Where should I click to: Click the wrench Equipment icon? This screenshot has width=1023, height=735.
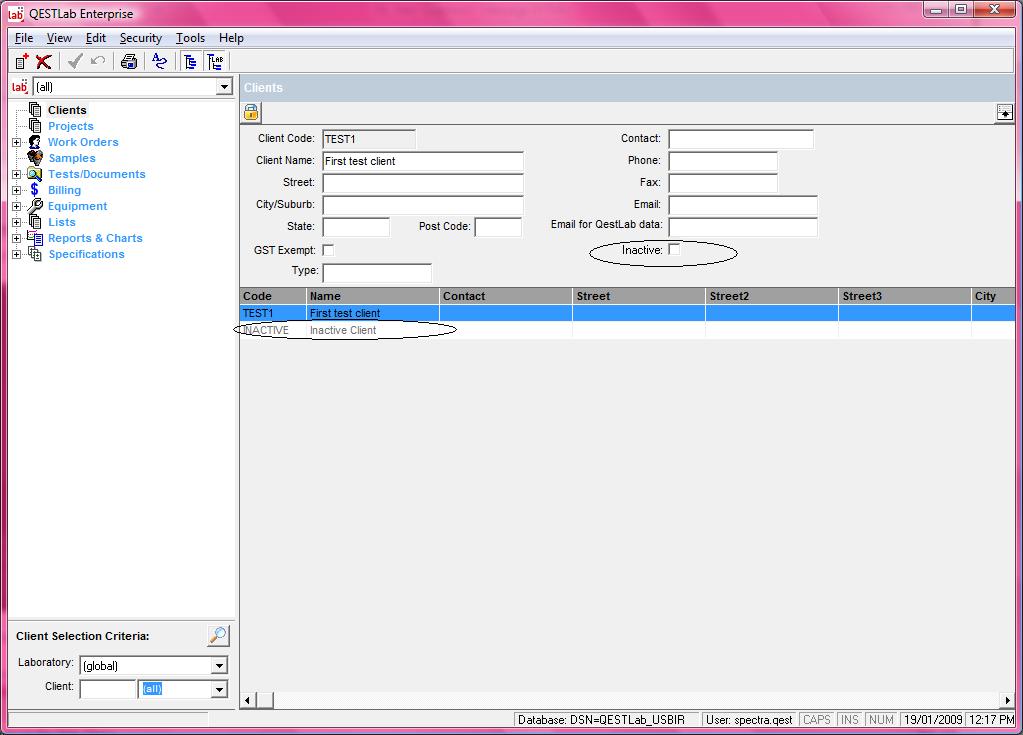[35, 206]
